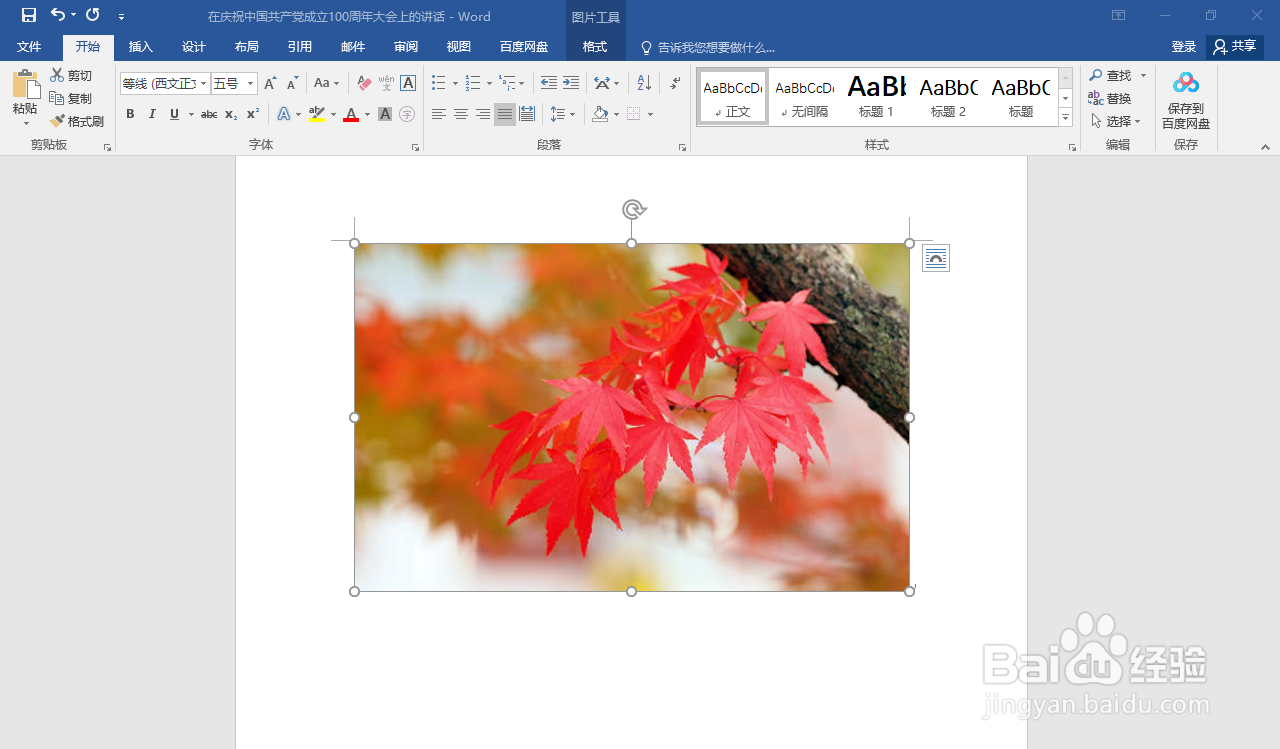Activate the 格式刷 format painter

point(77,121)
